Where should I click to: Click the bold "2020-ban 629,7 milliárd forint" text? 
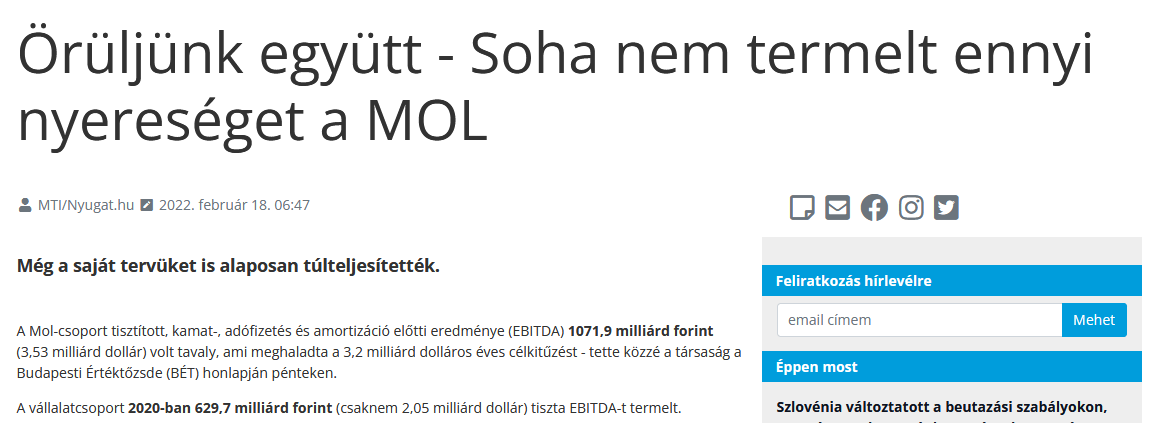230,408
